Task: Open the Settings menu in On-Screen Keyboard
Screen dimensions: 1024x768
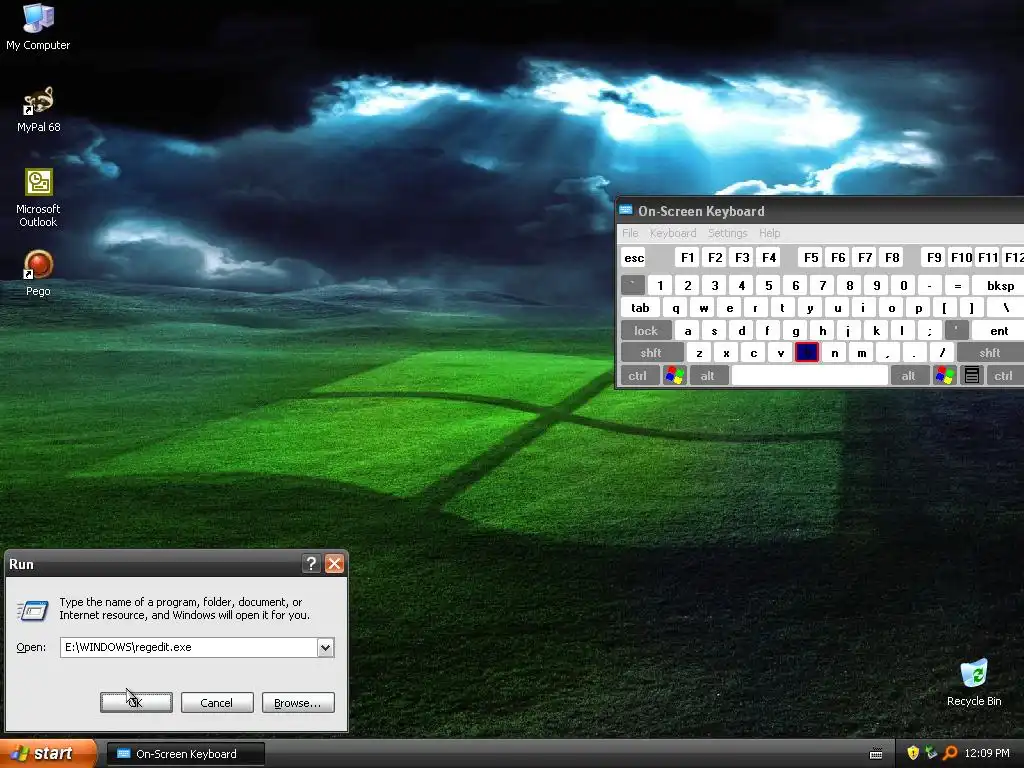Action: click(x=728, y=233)
